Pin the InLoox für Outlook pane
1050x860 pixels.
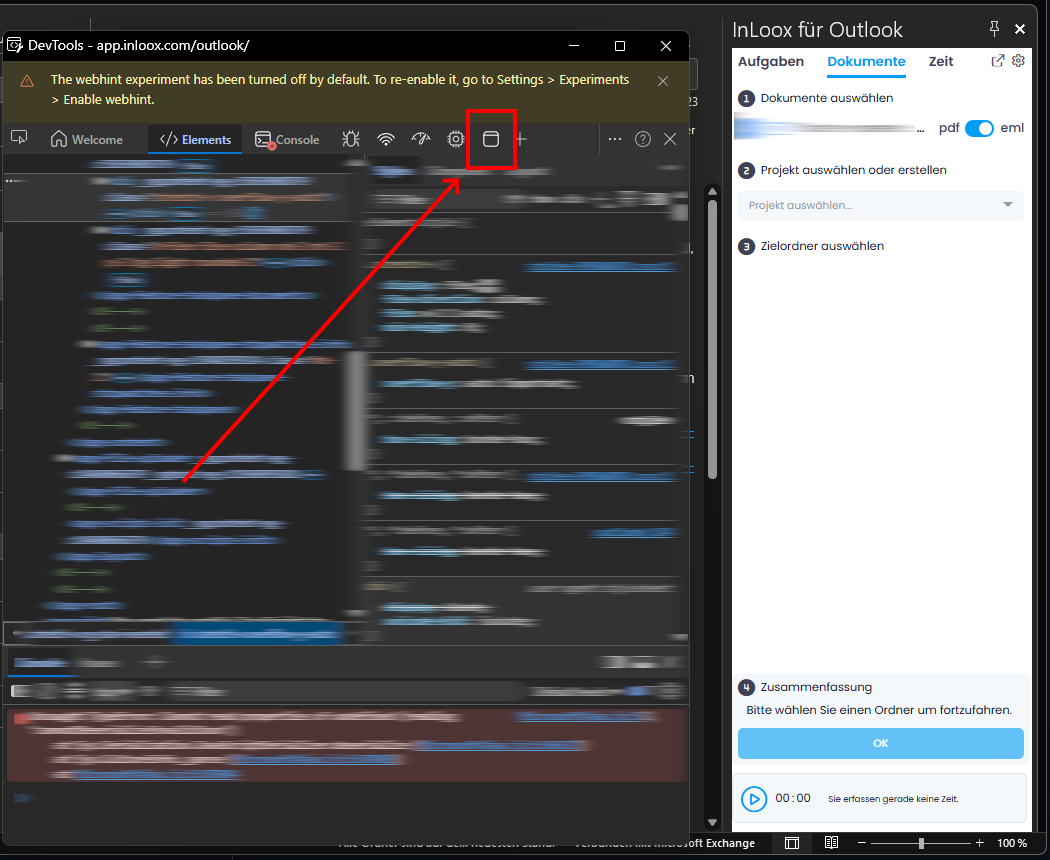pos(994,28)
